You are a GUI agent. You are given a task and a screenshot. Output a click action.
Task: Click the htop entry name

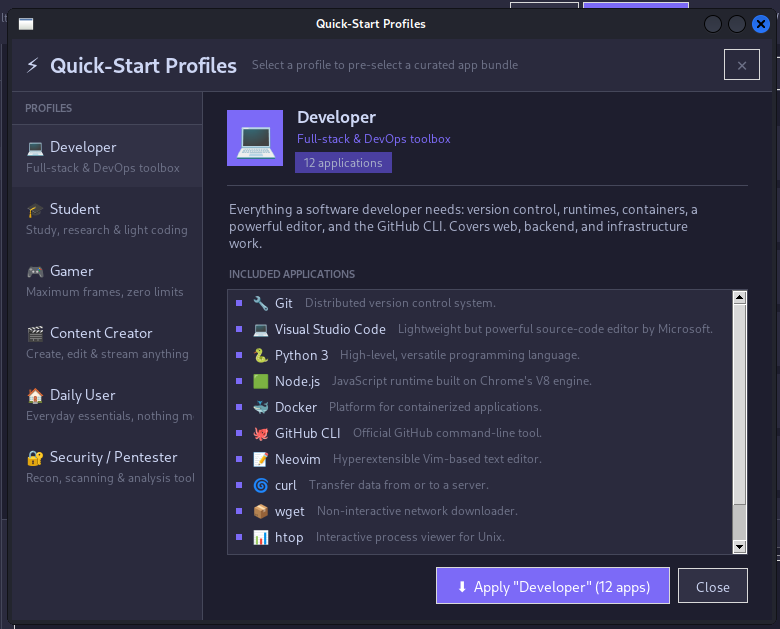pyautogui.click(x=289, y=537)
